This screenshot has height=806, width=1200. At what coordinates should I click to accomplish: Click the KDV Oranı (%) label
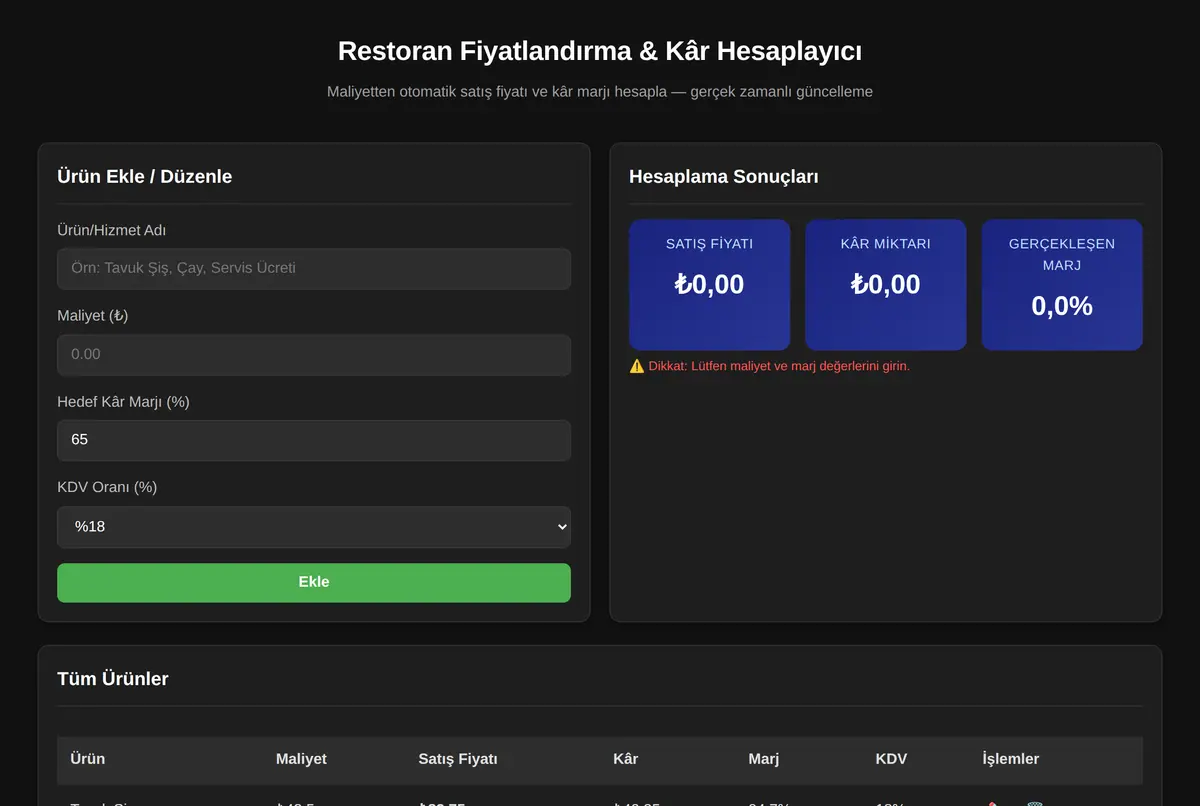pos(107,488)
